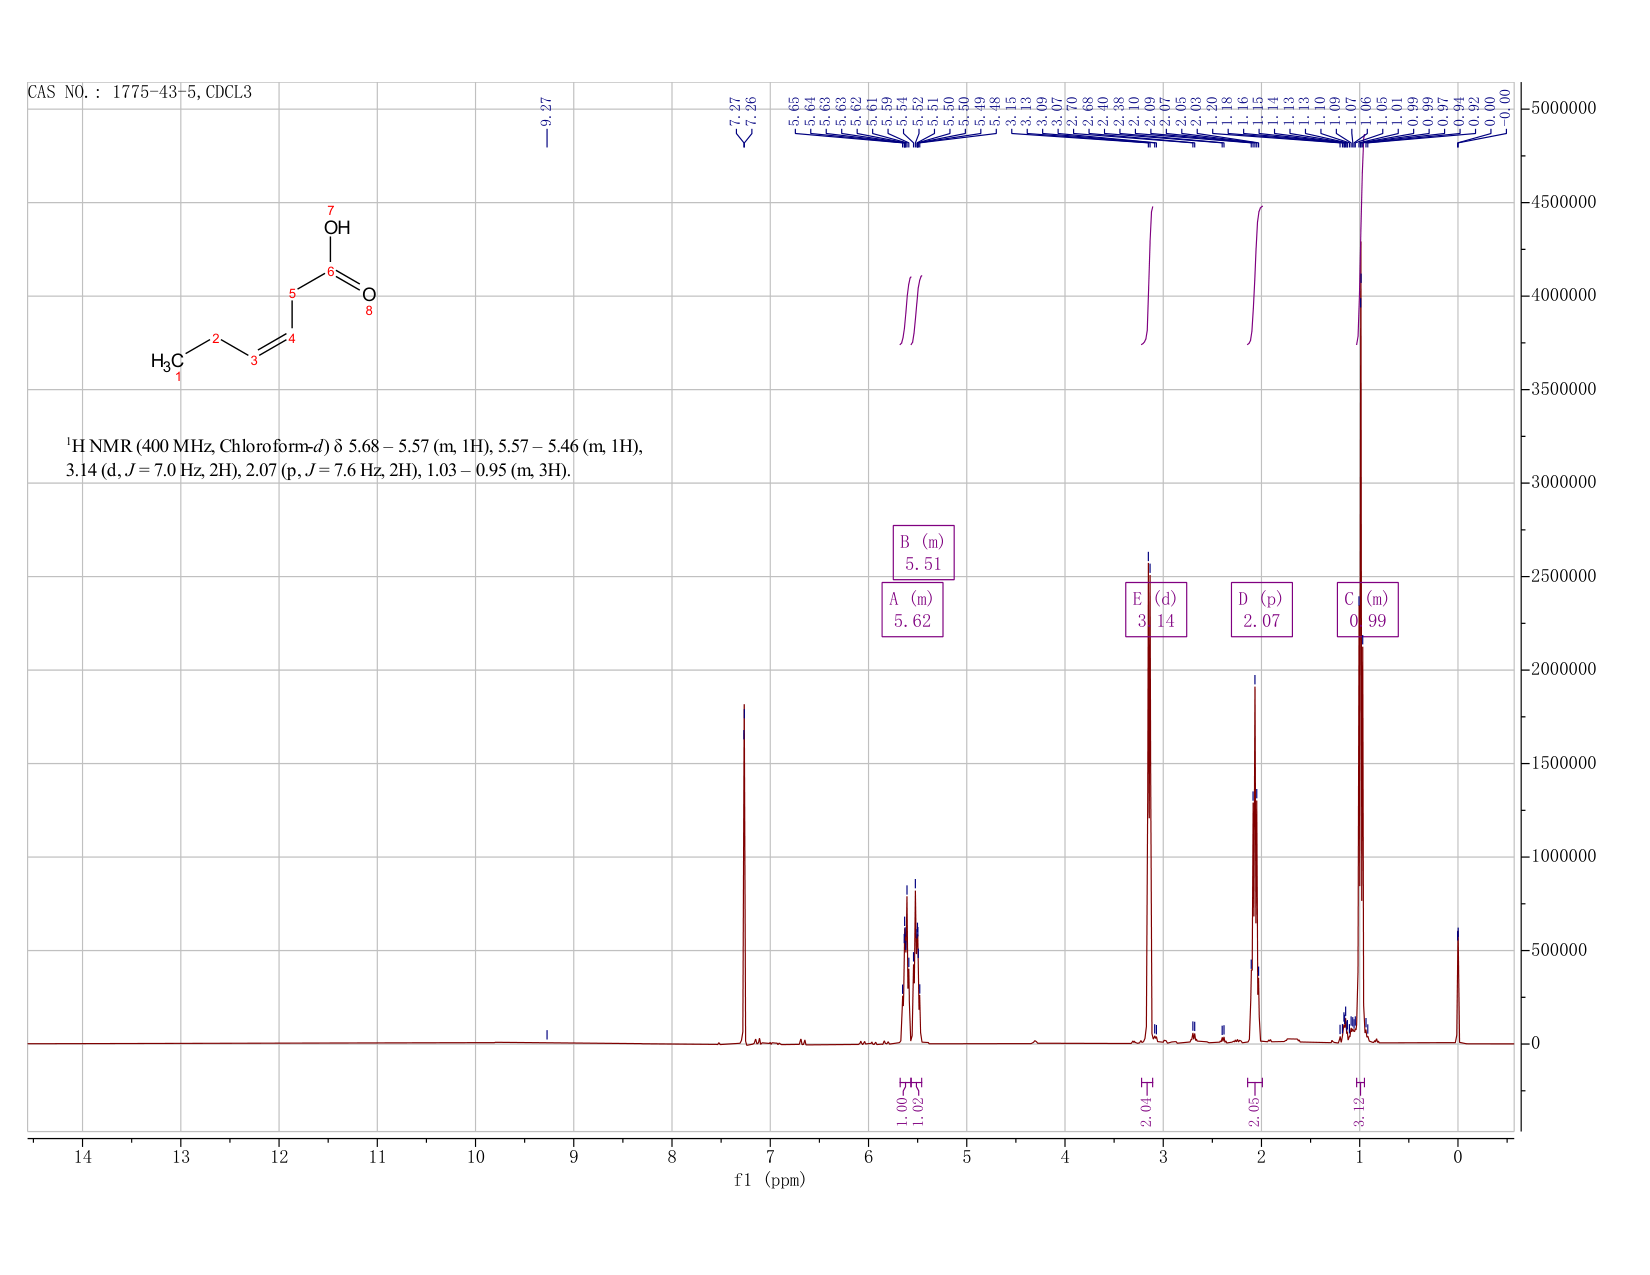Click integral value 2.04 below axis

pos(1147,1110)
